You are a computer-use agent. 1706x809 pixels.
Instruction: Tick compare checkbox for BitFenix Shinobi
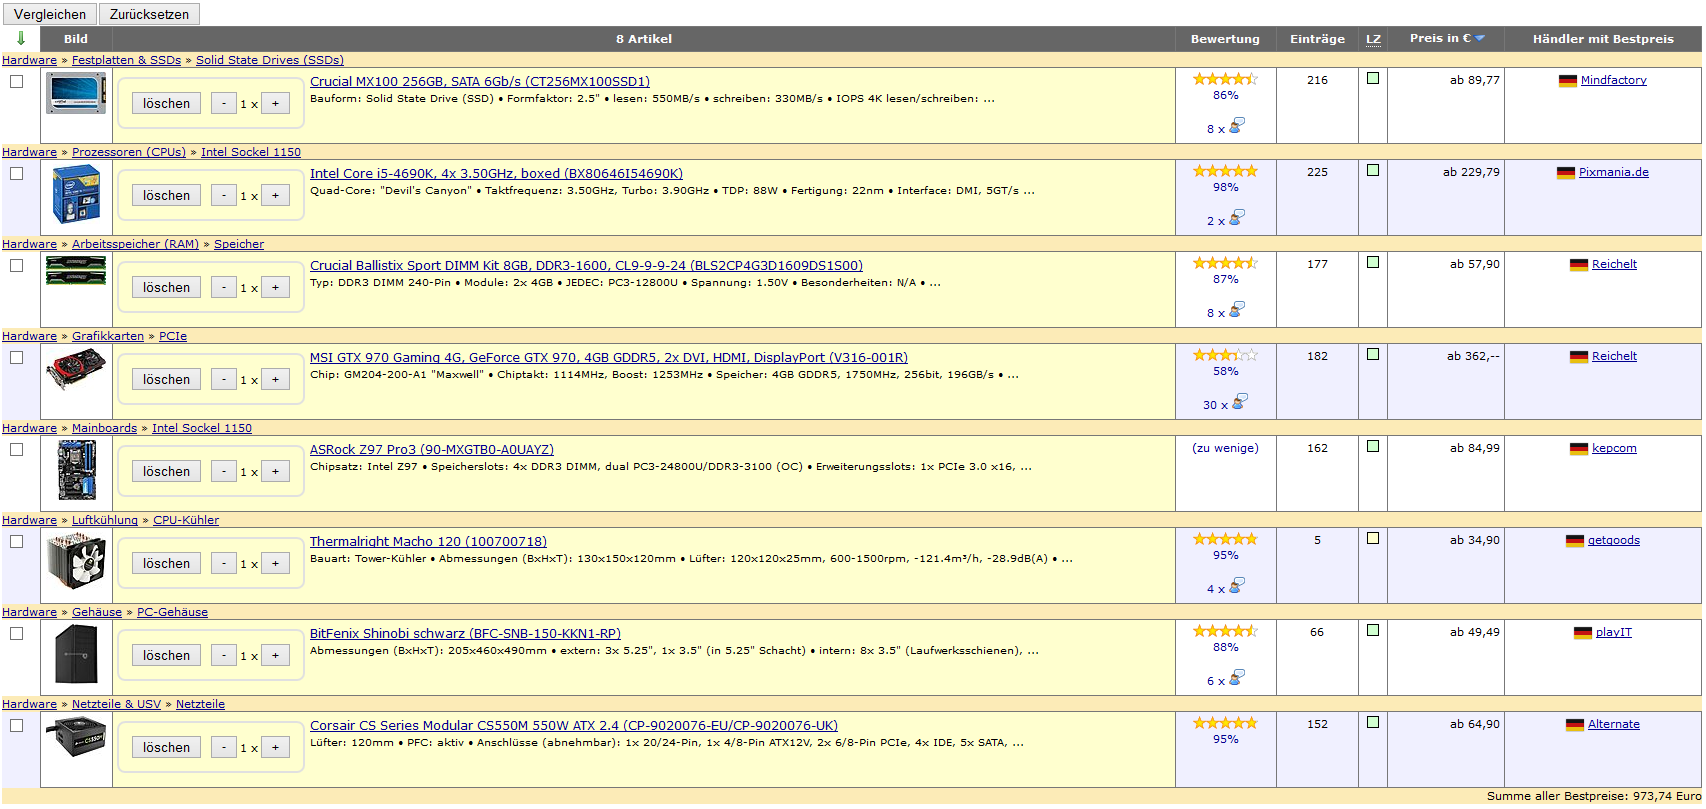pyautogui.click(x=17, y=634)
